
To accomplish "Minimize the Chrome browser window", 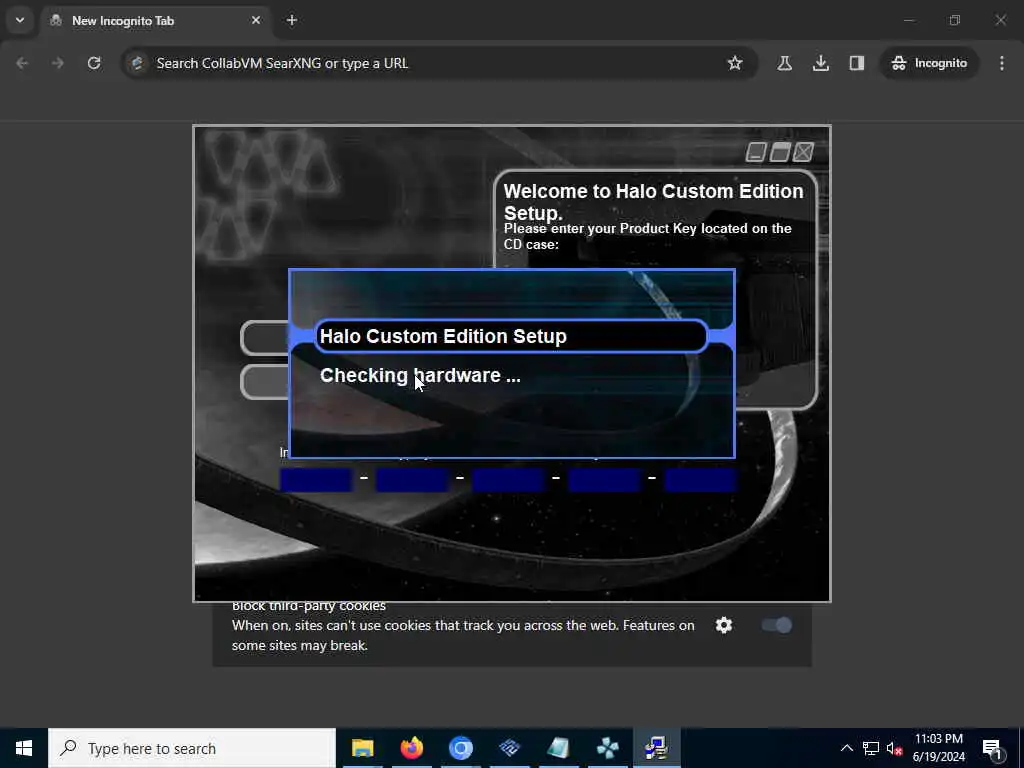I will (908, 20).
